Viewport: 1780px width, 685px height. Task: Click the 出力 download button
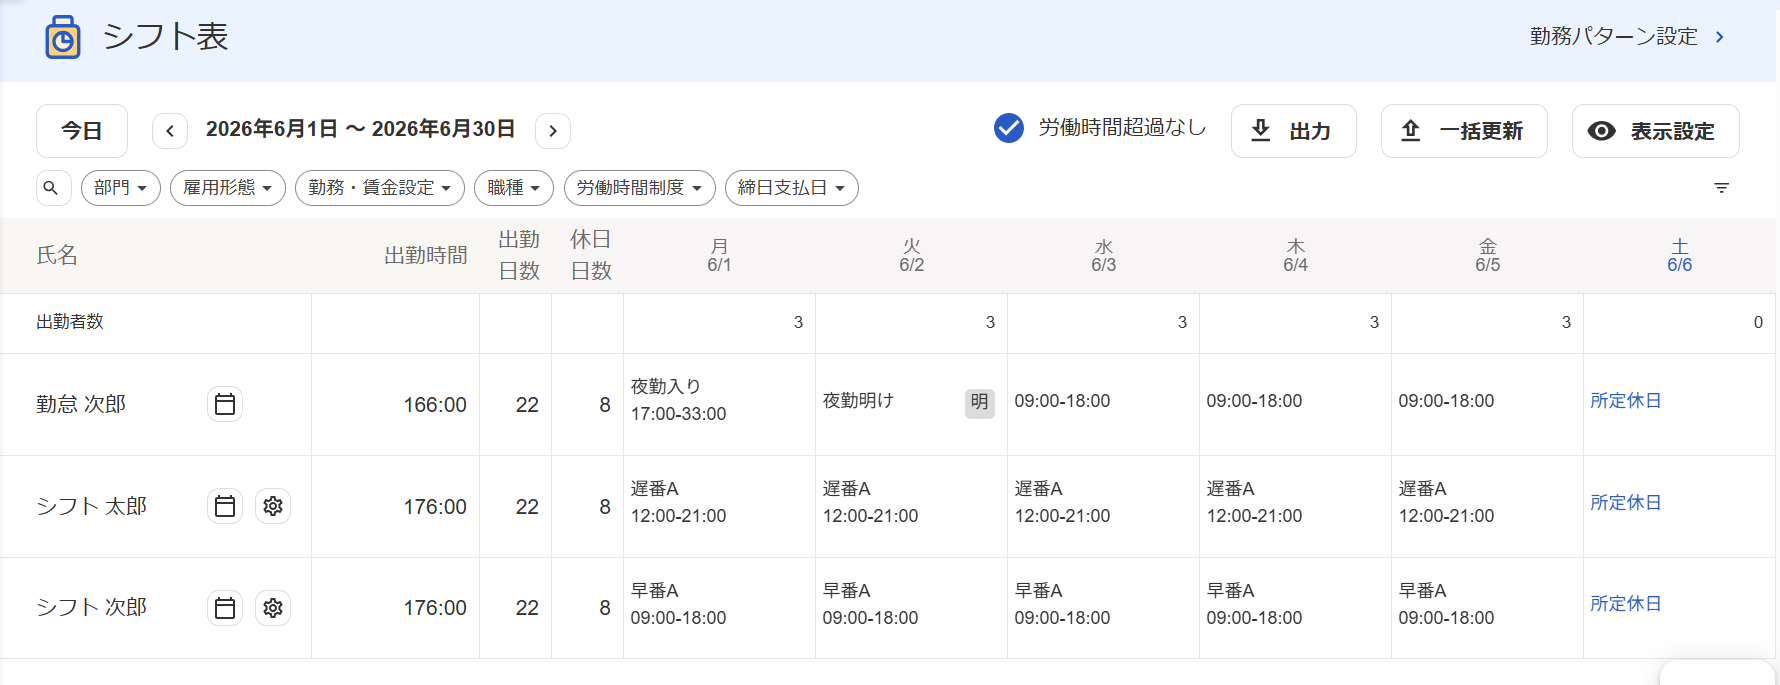coord(1294,131)
